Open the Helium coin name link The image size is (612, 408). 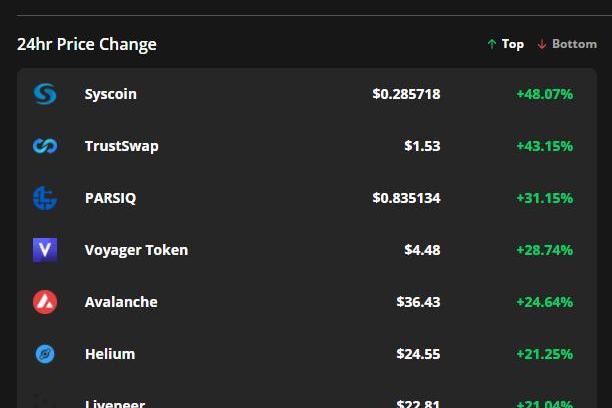pyautogui.click(x=110, y=354)
